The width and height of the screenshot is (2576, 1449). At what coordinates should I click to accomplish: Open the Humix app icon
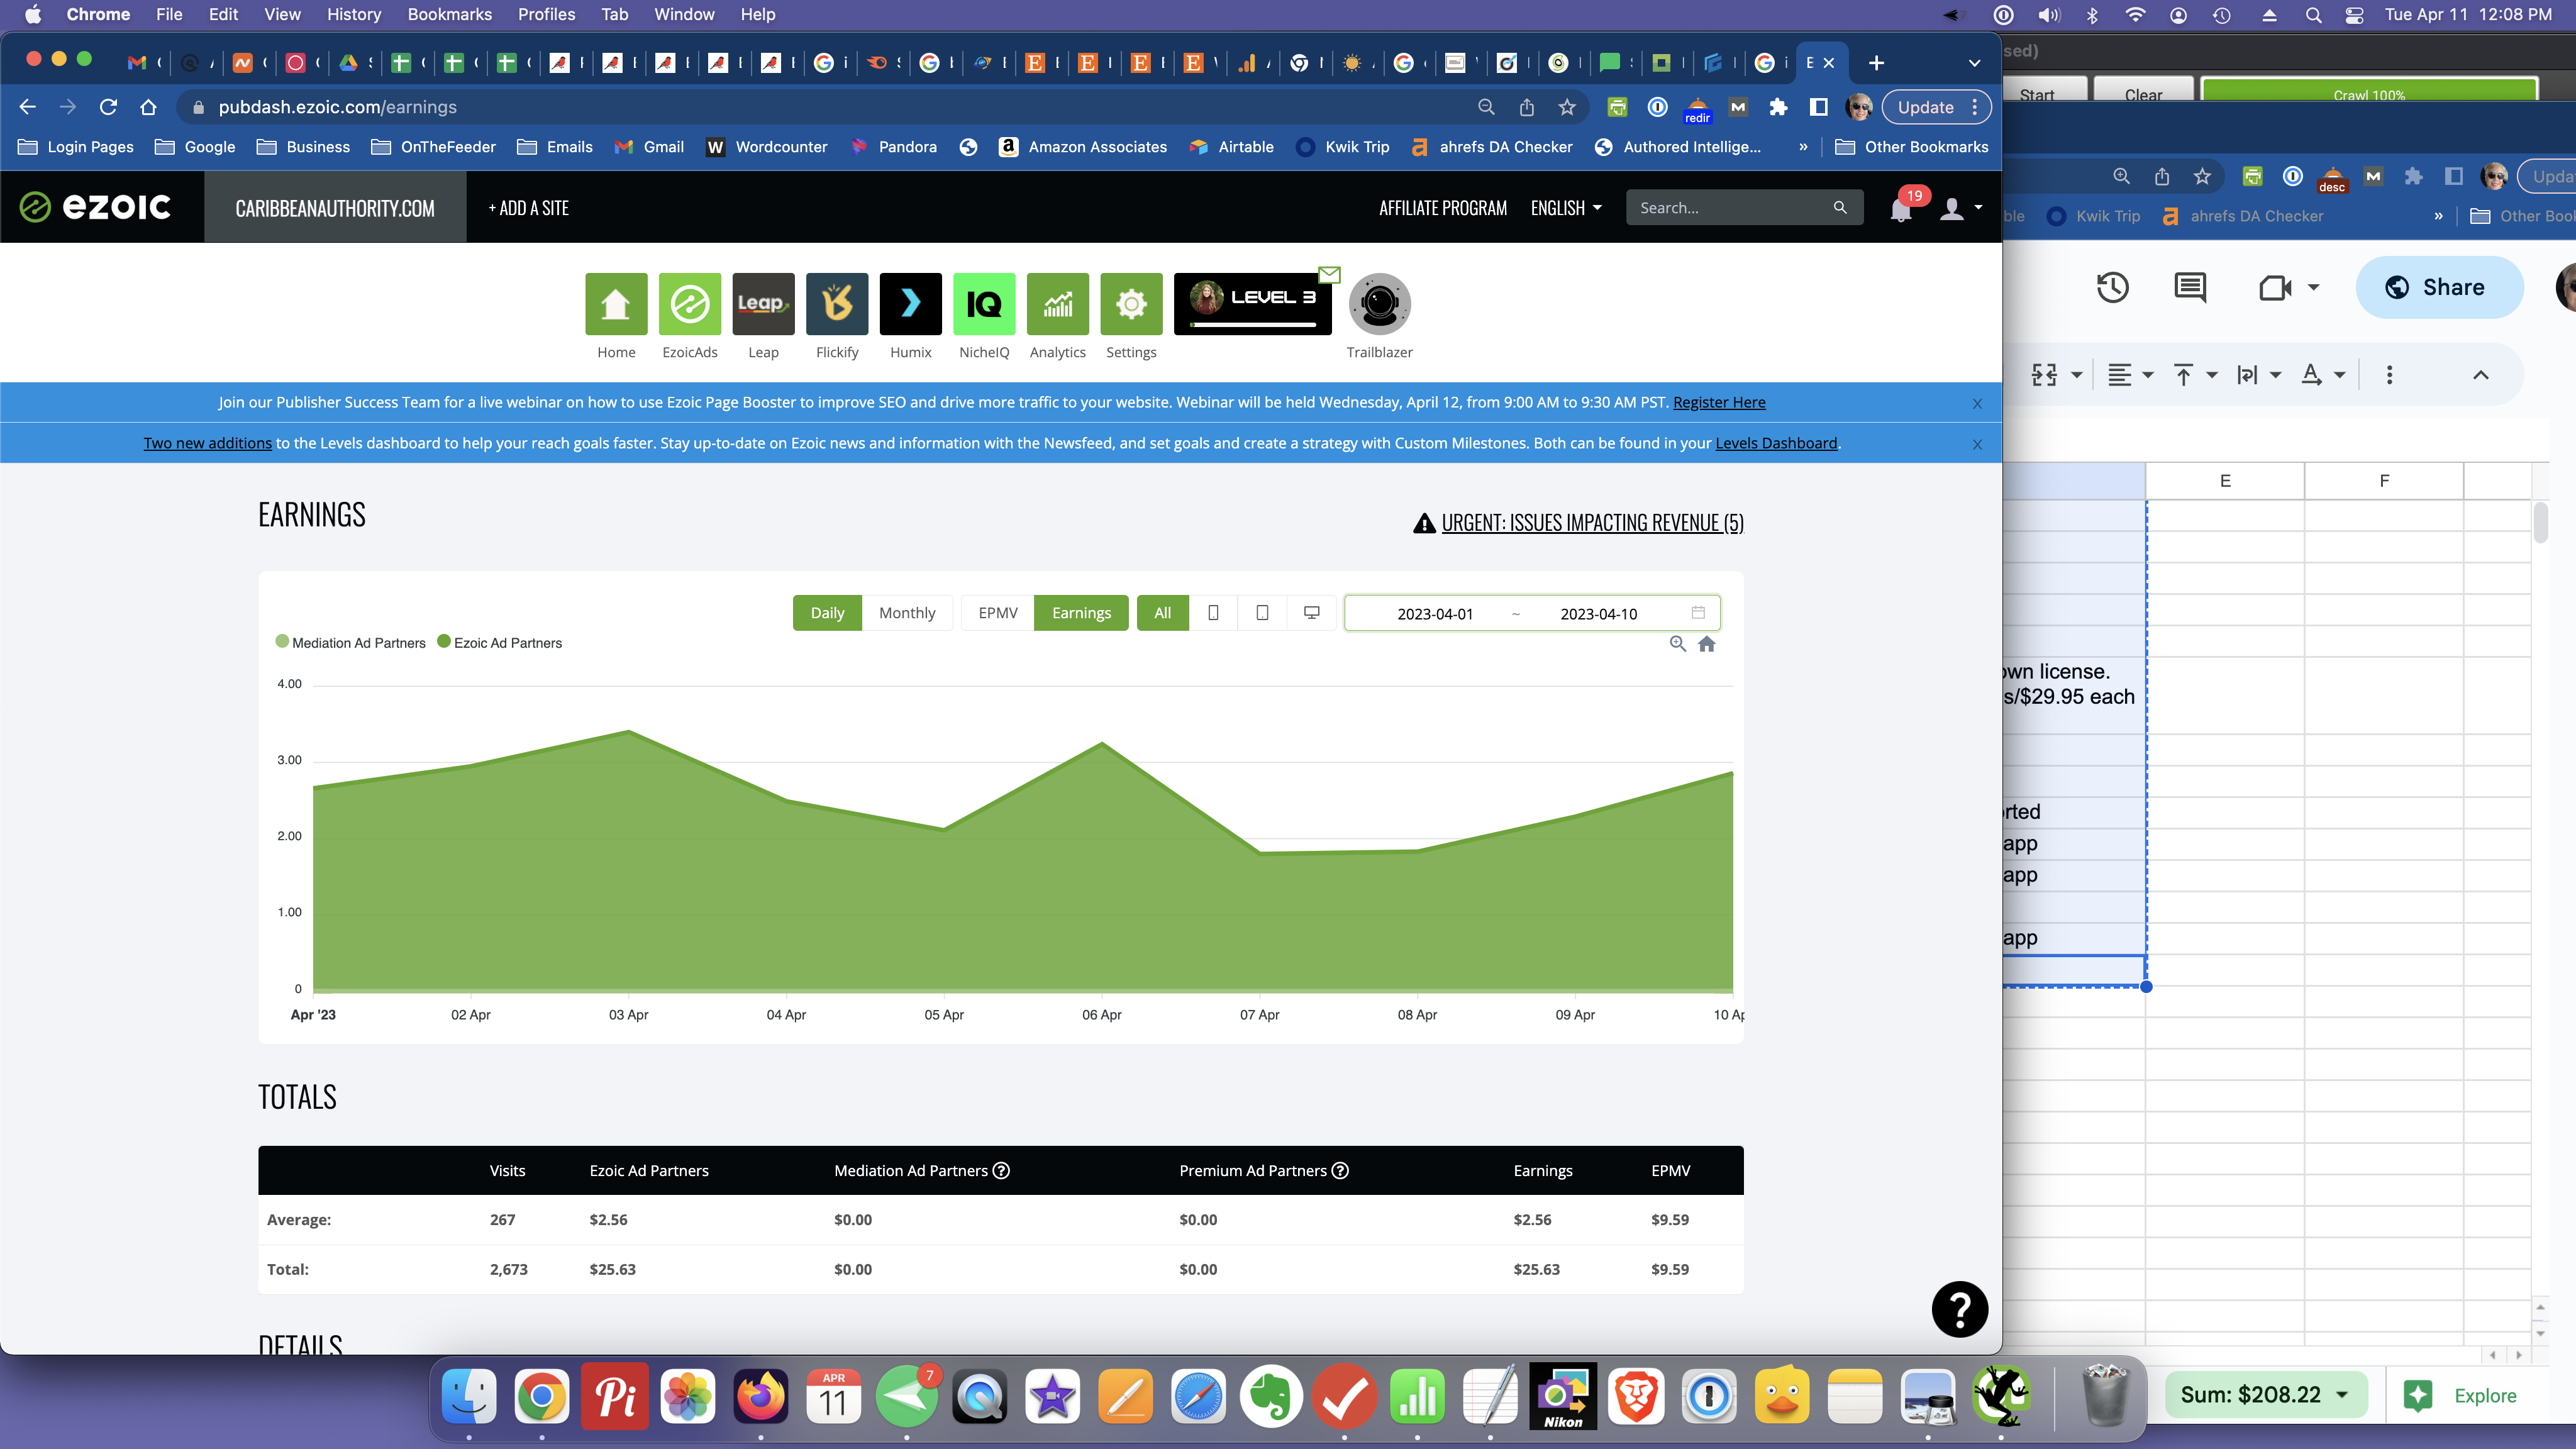point(910,303)
